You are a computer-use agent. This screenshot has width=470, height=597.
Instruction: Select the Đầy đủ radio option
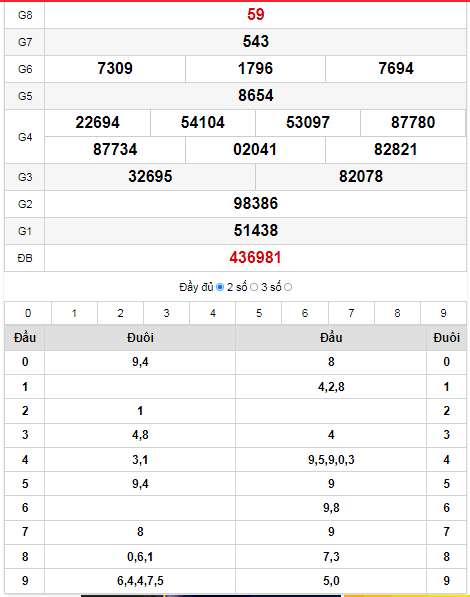[x=220, y=287]
